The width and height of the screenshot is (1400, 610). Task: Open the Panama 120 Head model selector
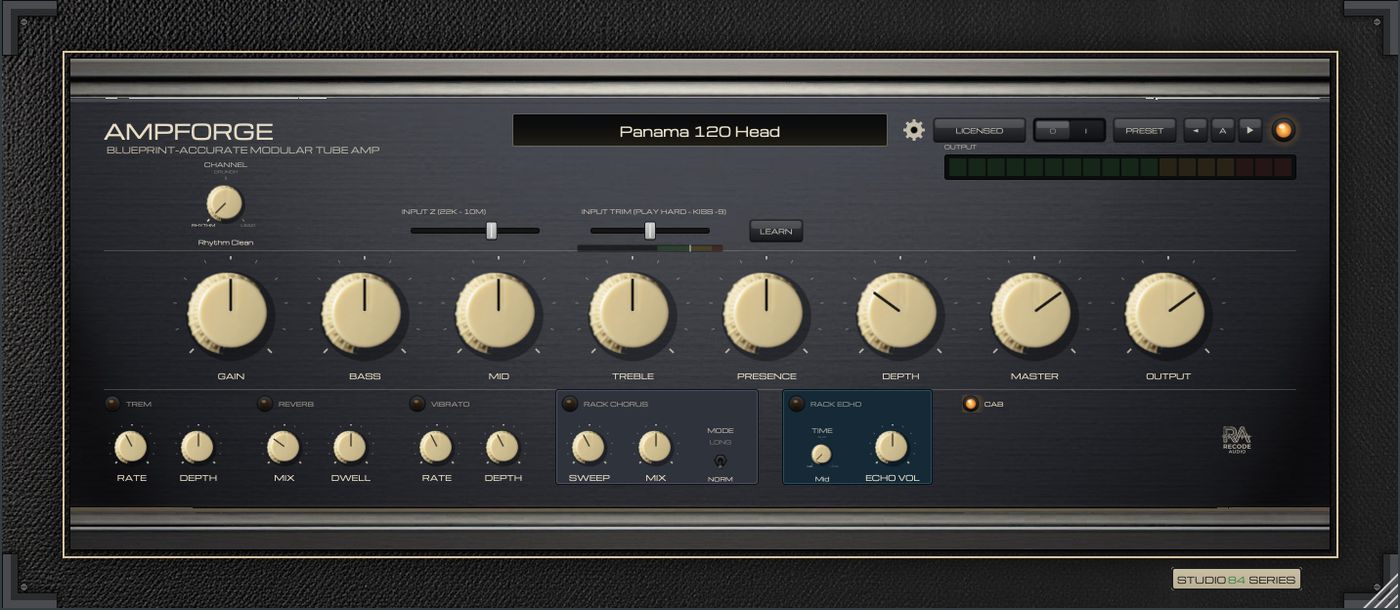699,131
